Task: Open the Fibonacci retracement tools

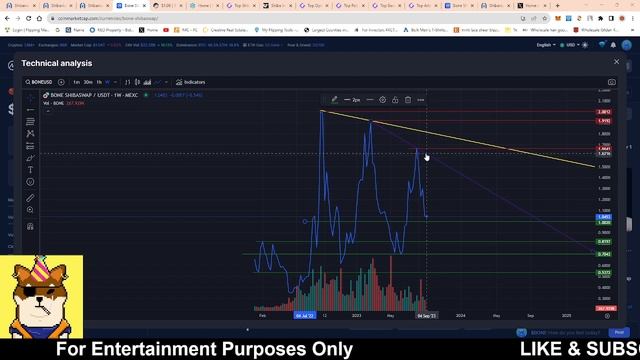Action: 30,122
